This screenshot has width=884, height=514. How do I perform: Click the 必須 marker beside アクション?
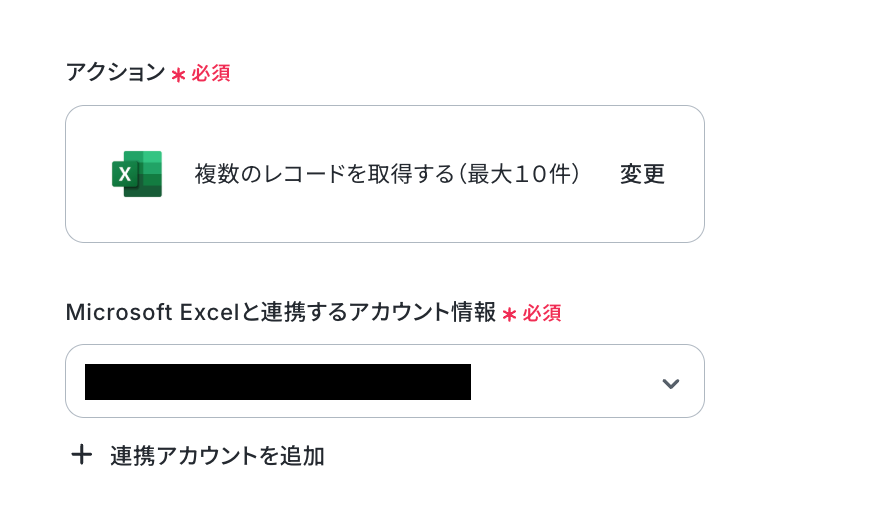click(211, 73)
